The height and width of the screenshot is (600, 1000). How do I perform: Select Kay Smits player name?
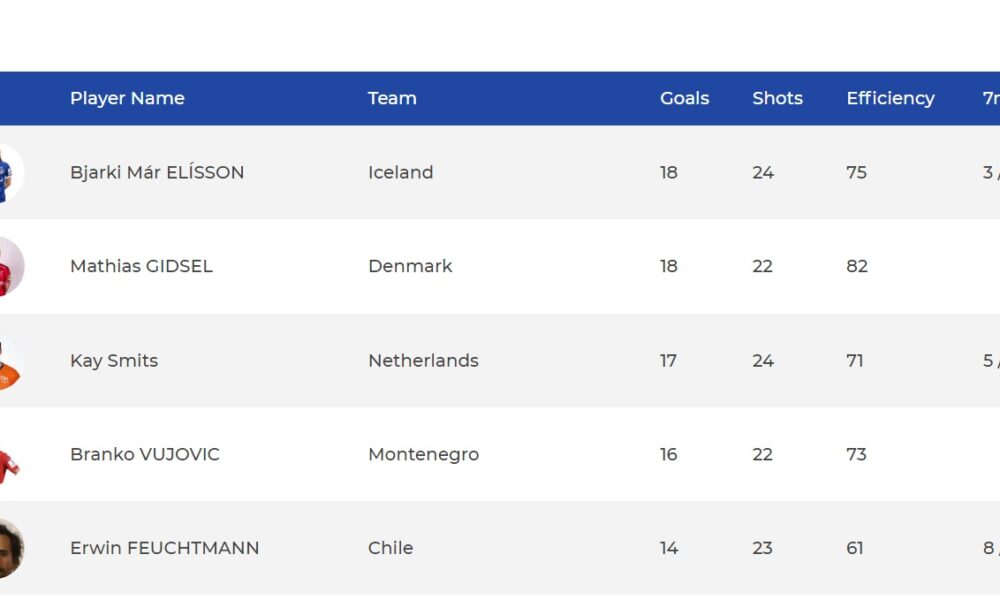pos(114,361)
